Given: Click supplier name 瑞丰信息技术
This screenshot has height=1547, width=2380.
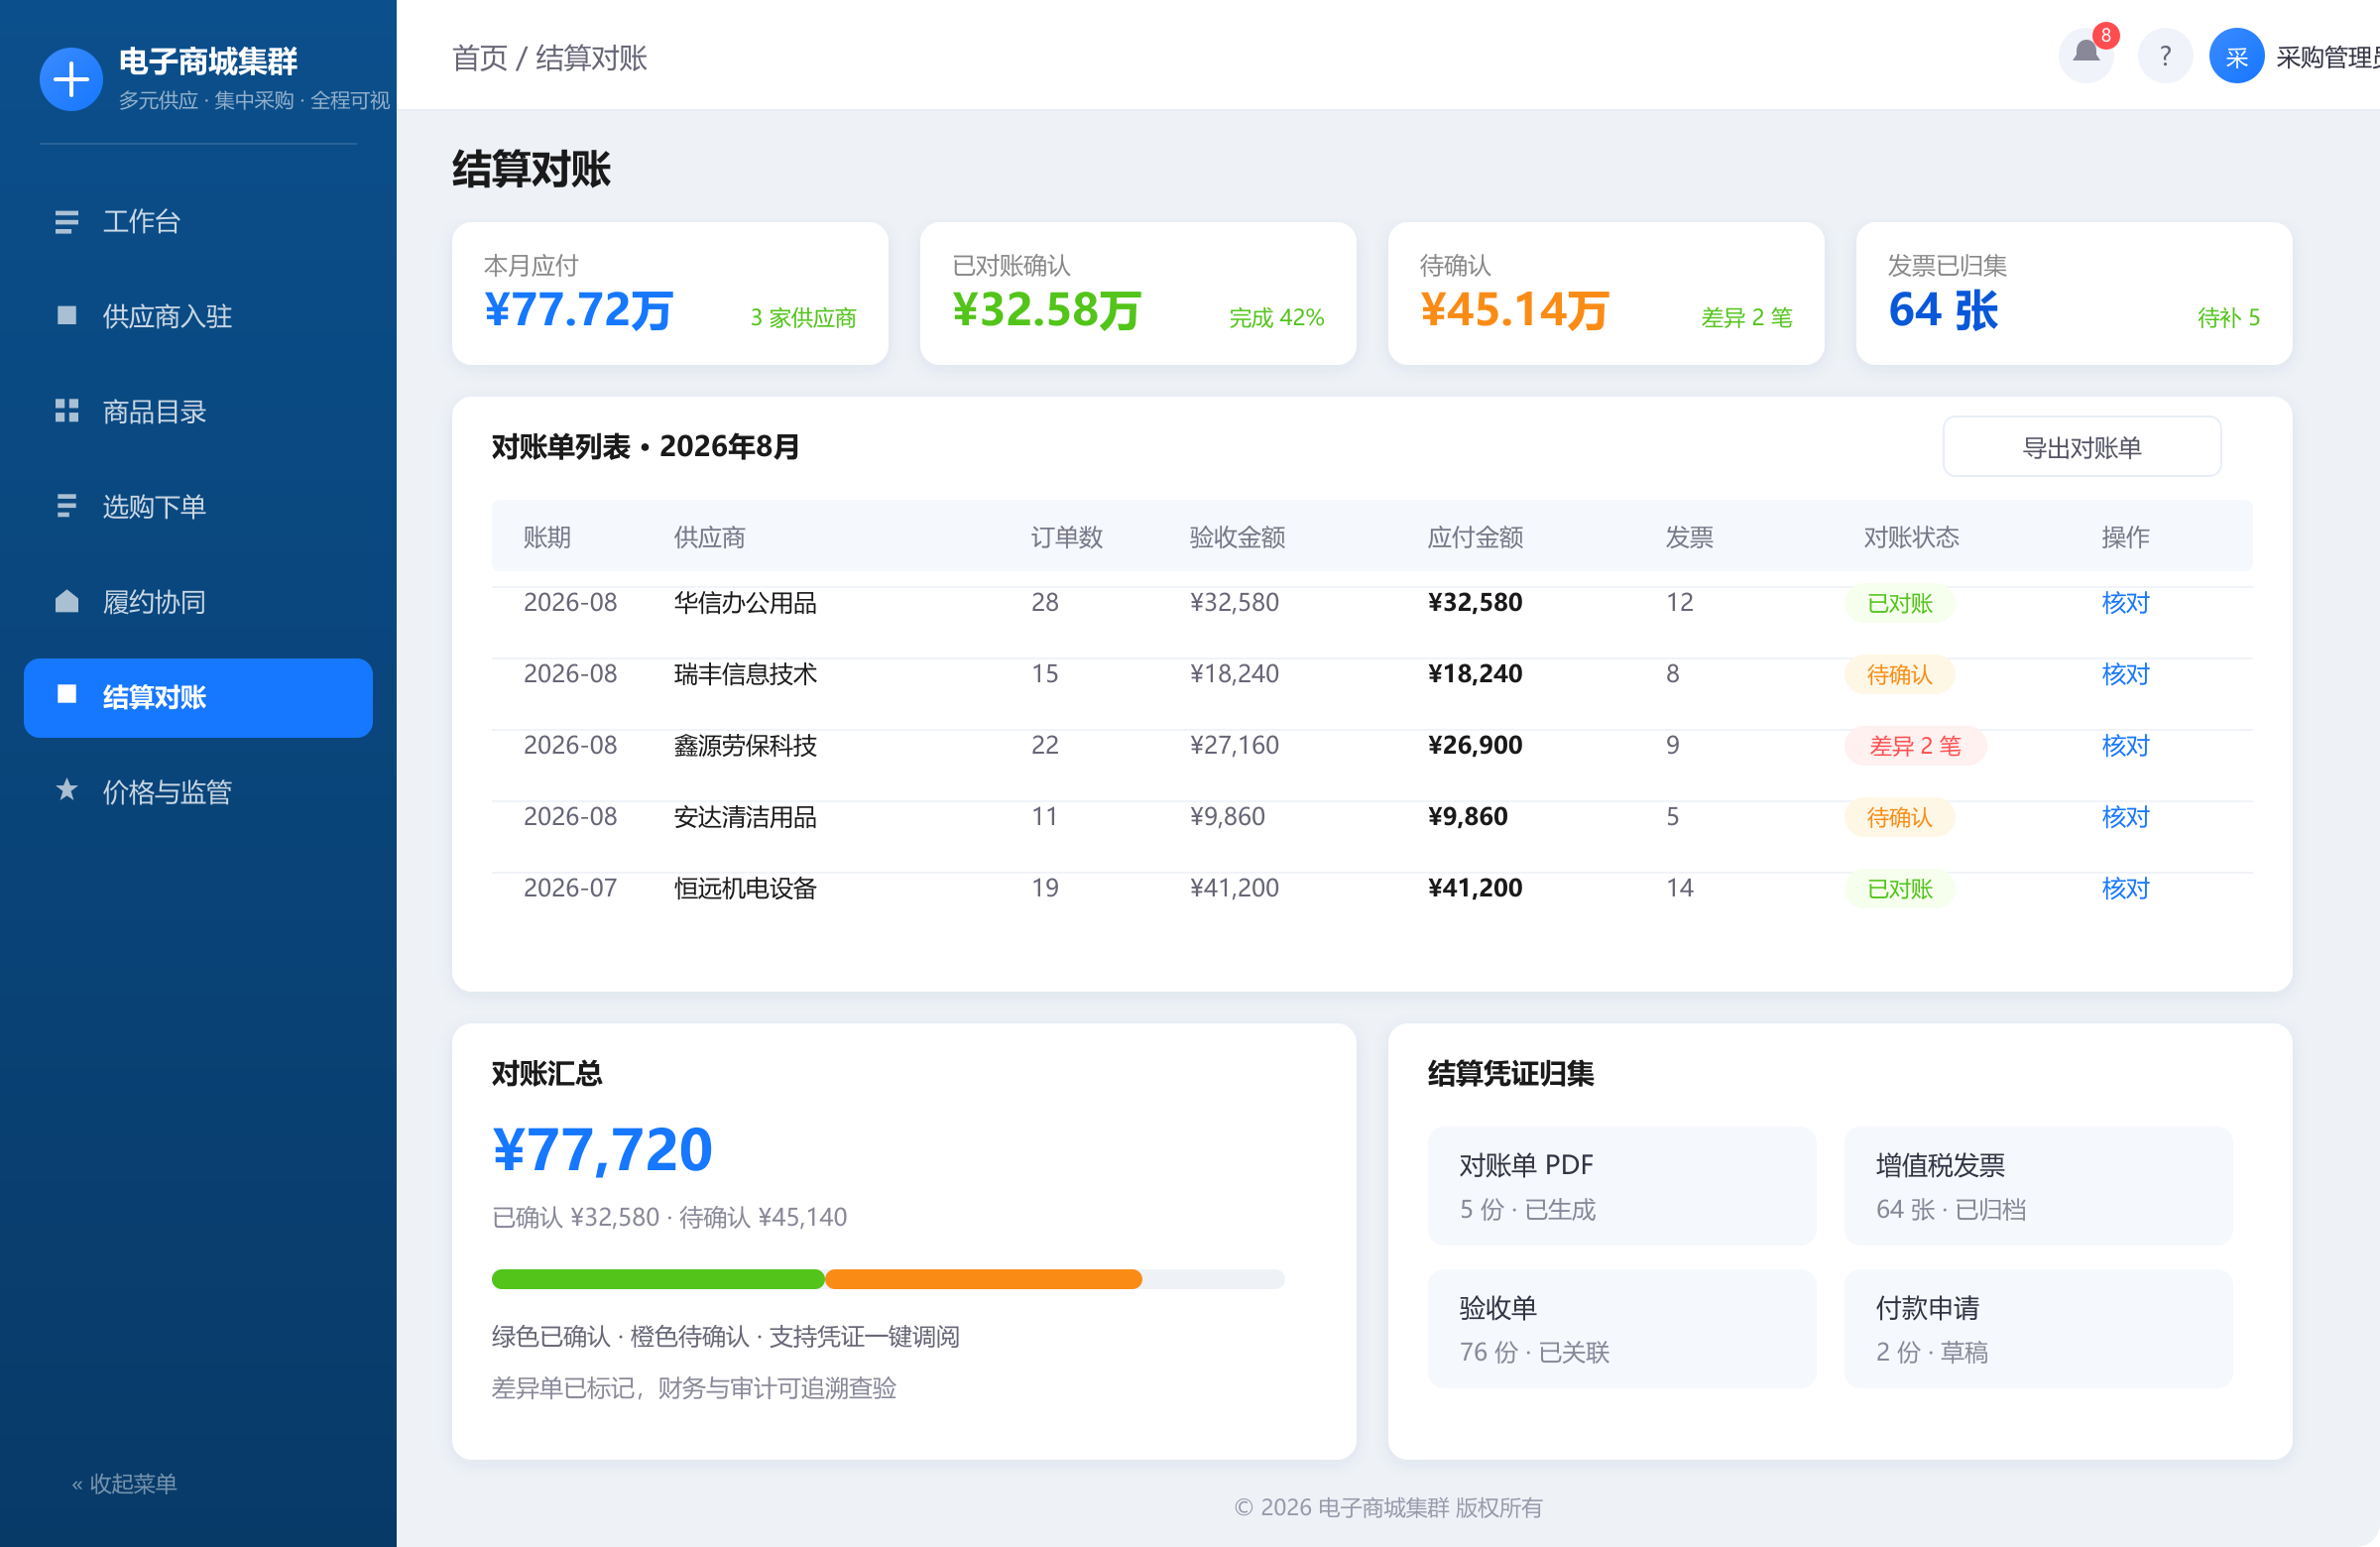Looking at the screenshot, I should click(745, 674).
